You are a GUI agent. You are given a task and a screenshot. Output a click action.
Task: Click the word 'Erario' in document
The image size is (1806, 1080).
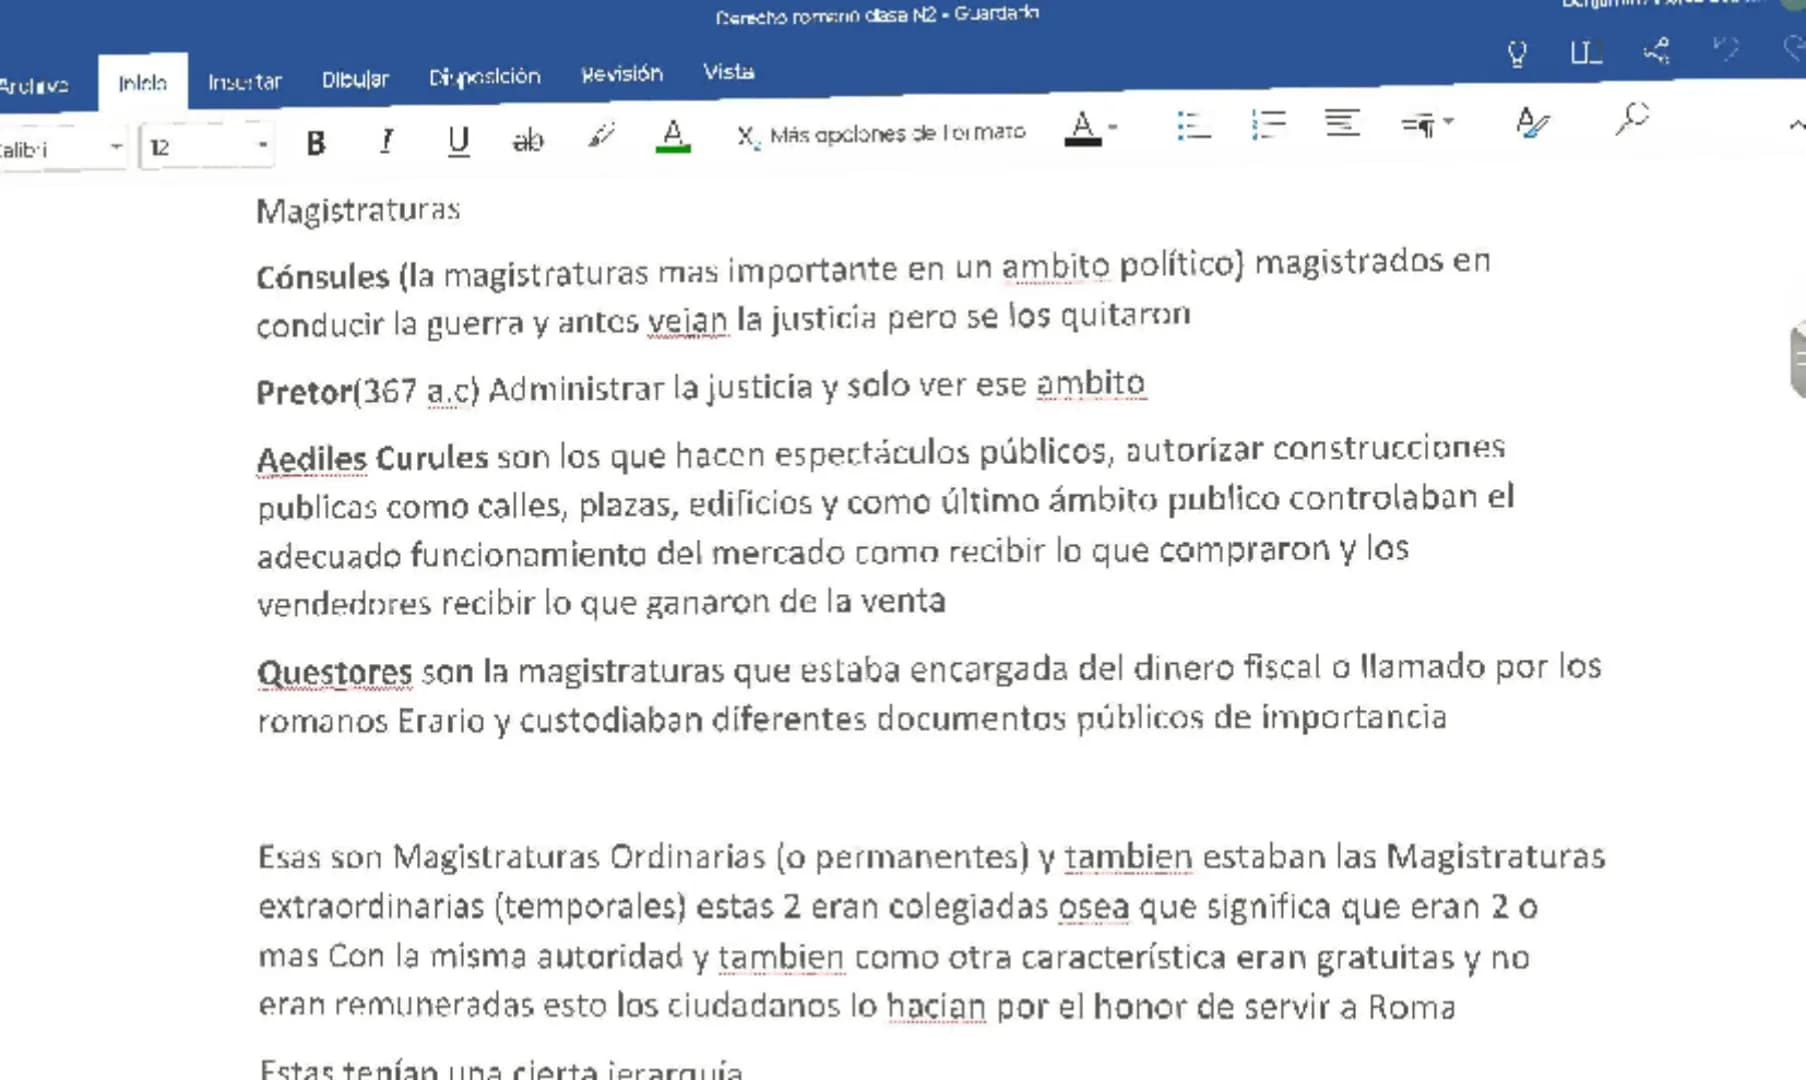(x=441, y=721)
